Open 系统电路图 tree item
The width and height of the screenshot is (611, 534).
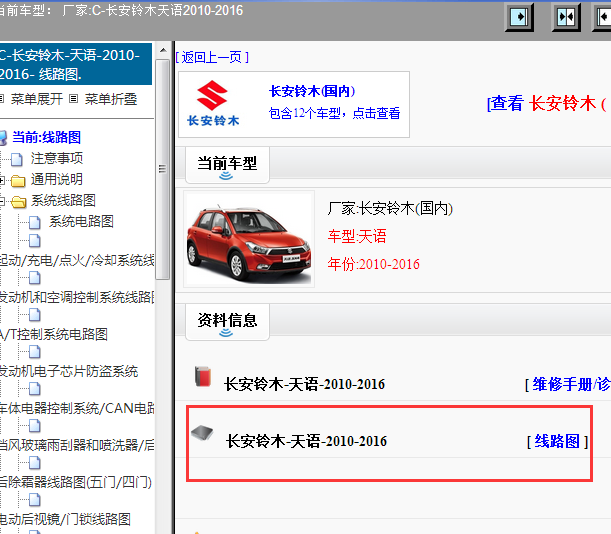(x=81, y=221)
